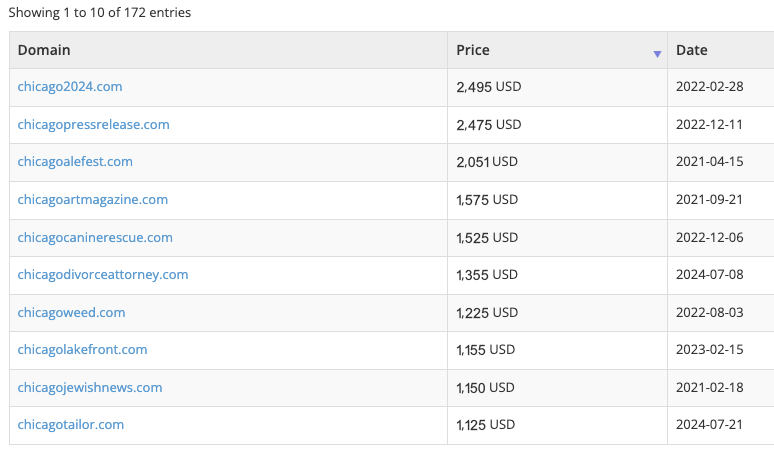Open the chicagotailor.com domain link
This screenshot has height=449, width=774.
click(x=71, y=425)
